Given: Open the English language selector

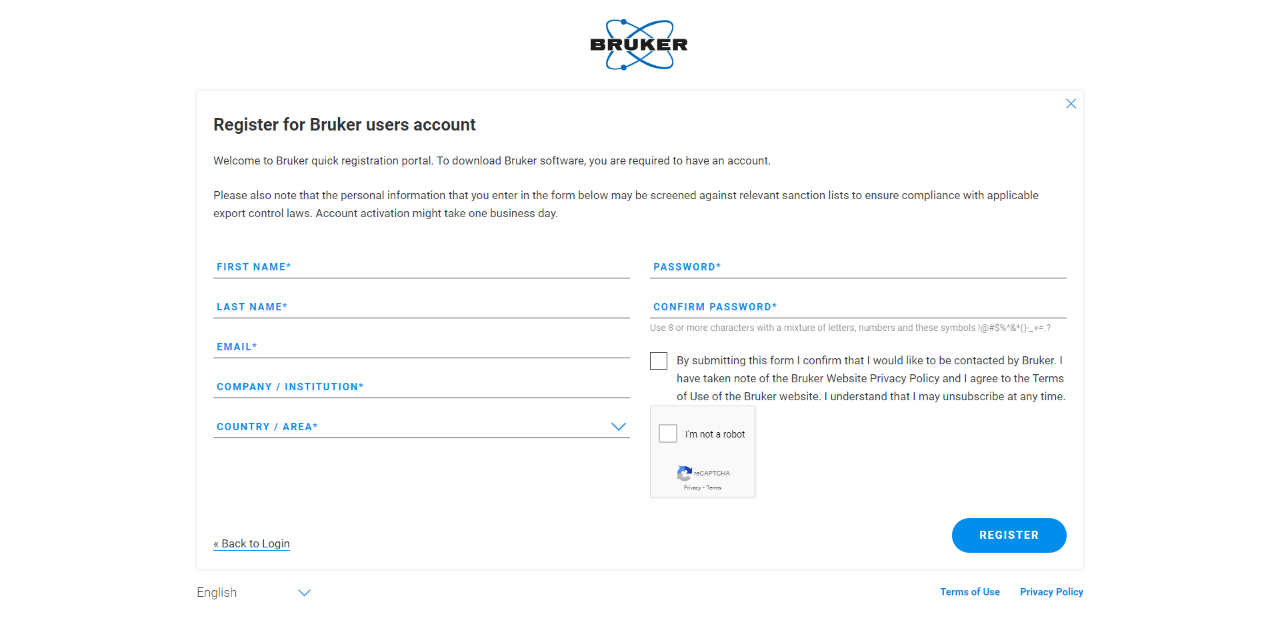Looking at the screenshot, I should [x=254, y=593].
